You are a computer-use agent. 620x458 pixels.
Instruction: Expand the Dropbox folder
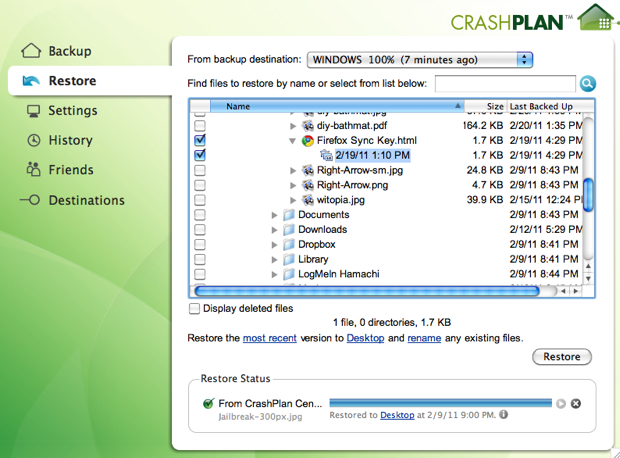(x=274, y=245)
